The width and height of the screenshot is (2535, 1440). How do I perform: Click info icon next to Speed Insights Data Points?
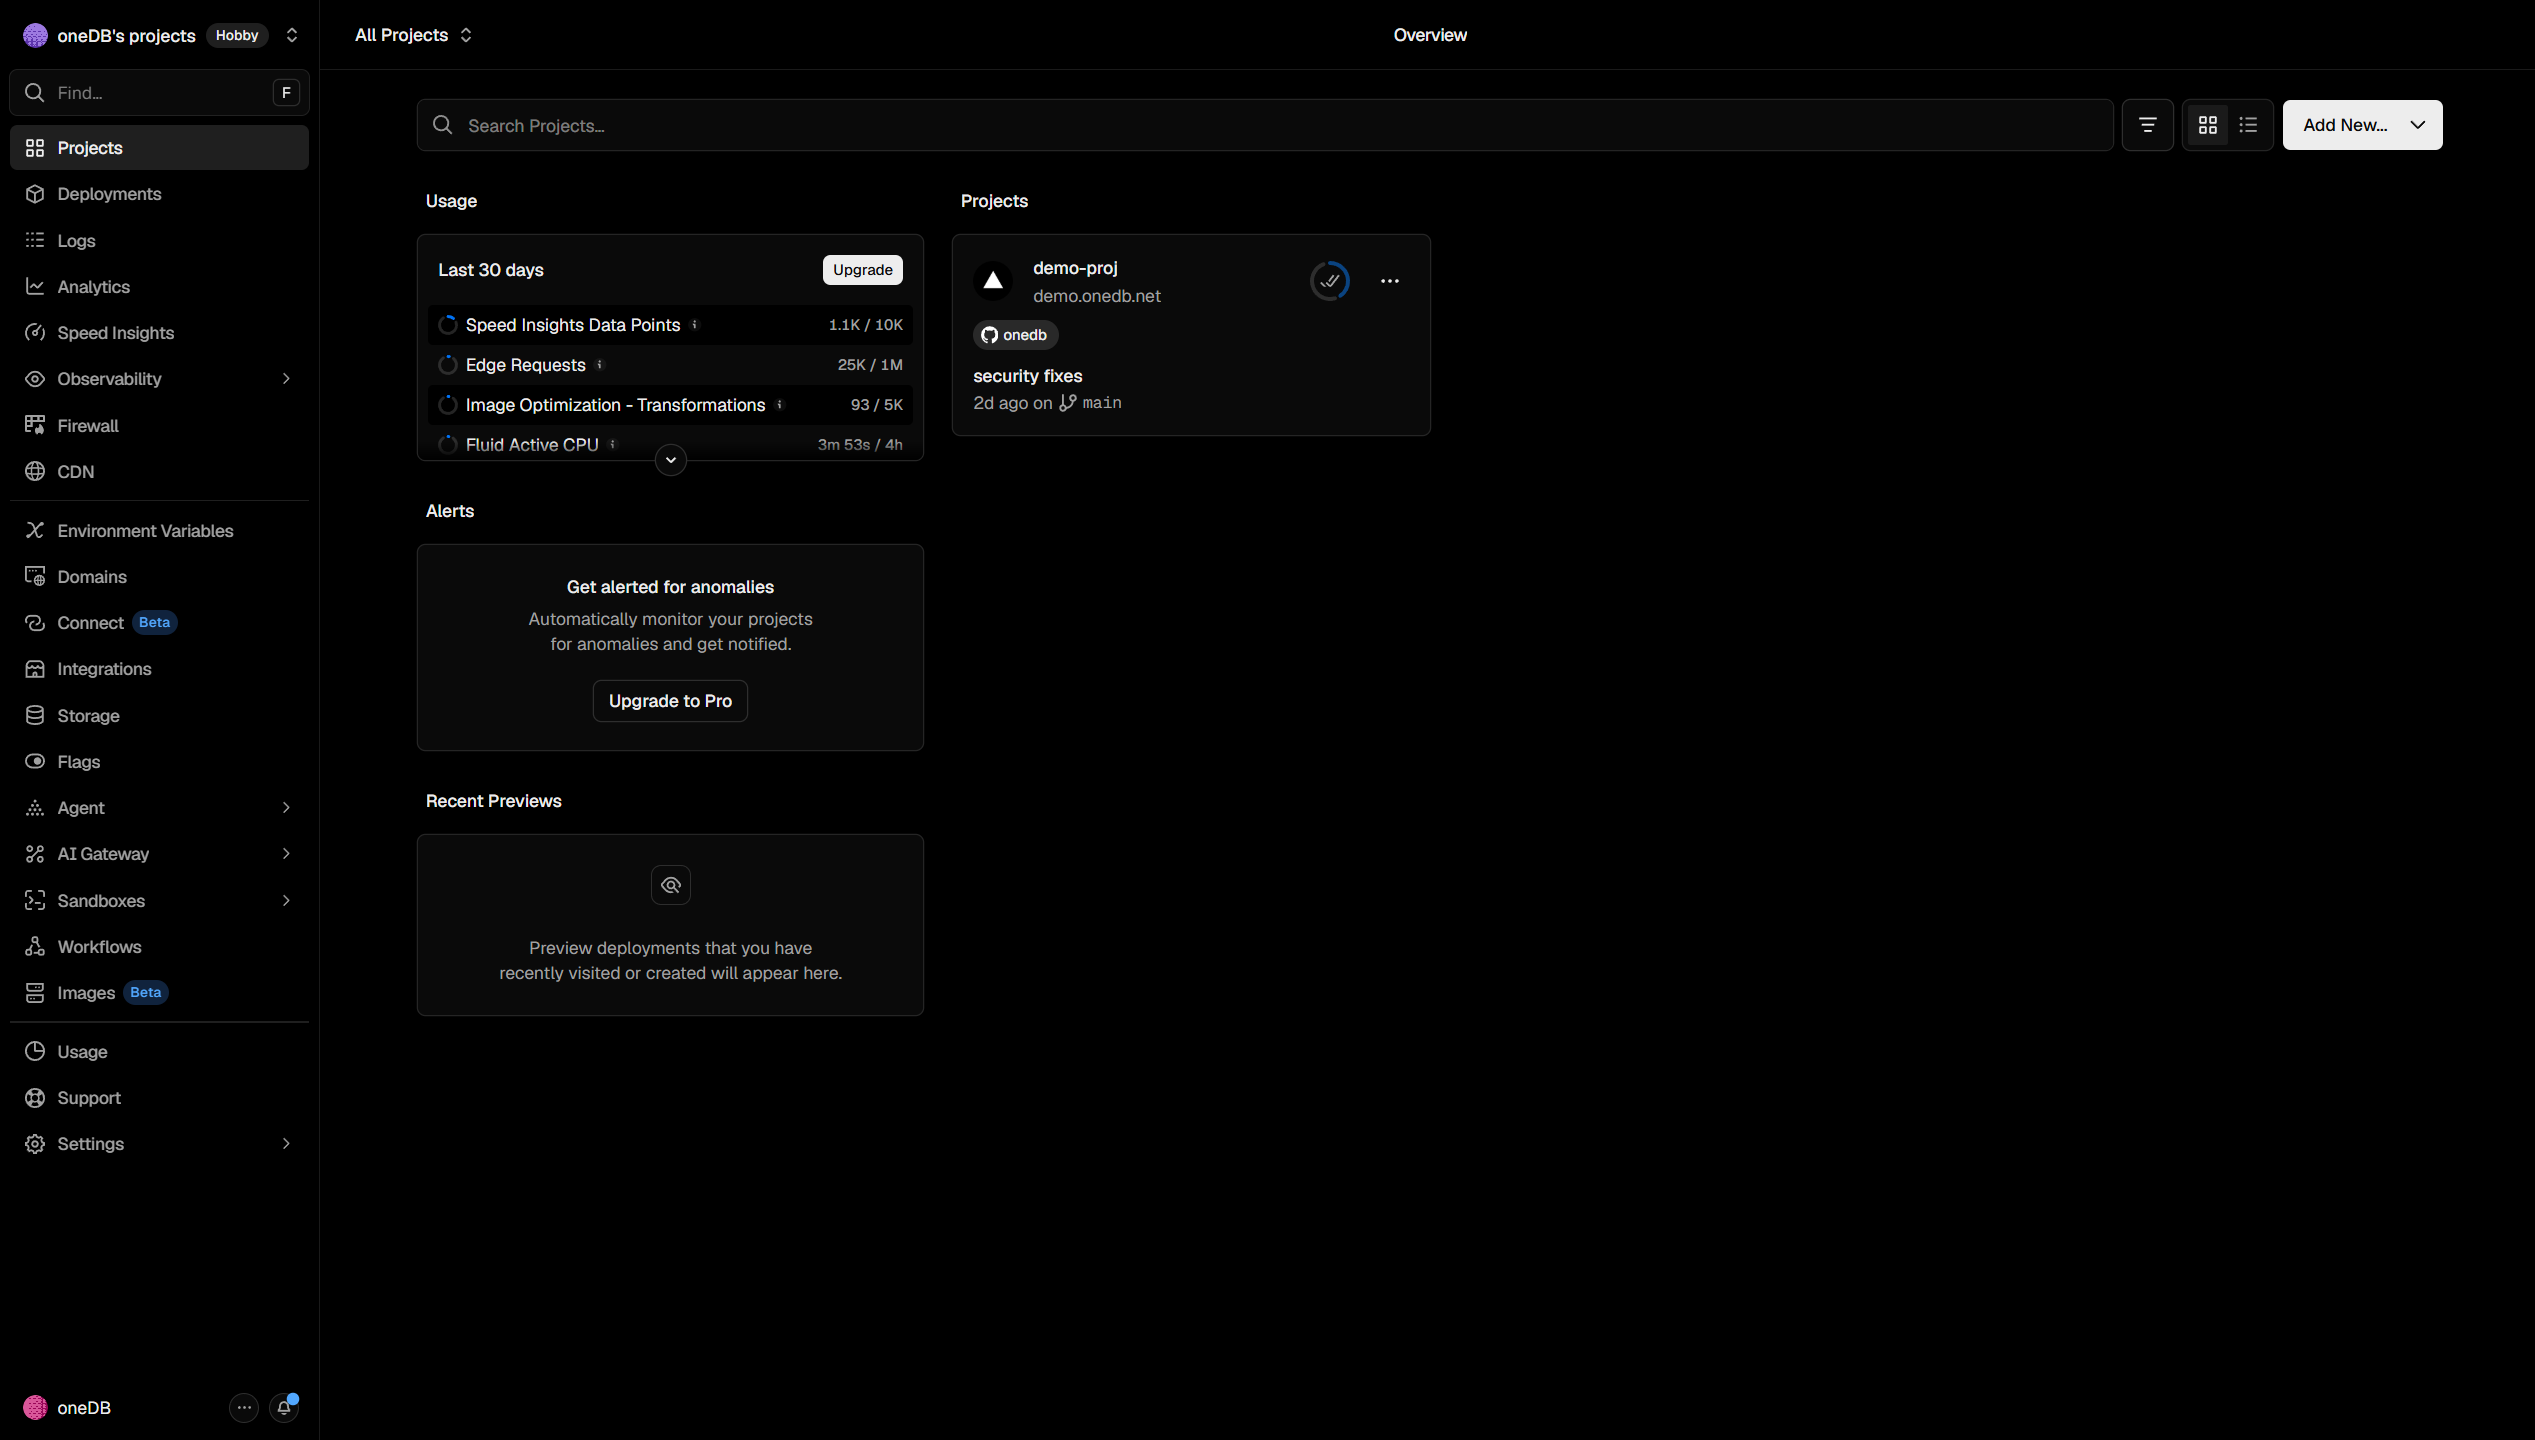pyautogui.click(x=695, y=324)
